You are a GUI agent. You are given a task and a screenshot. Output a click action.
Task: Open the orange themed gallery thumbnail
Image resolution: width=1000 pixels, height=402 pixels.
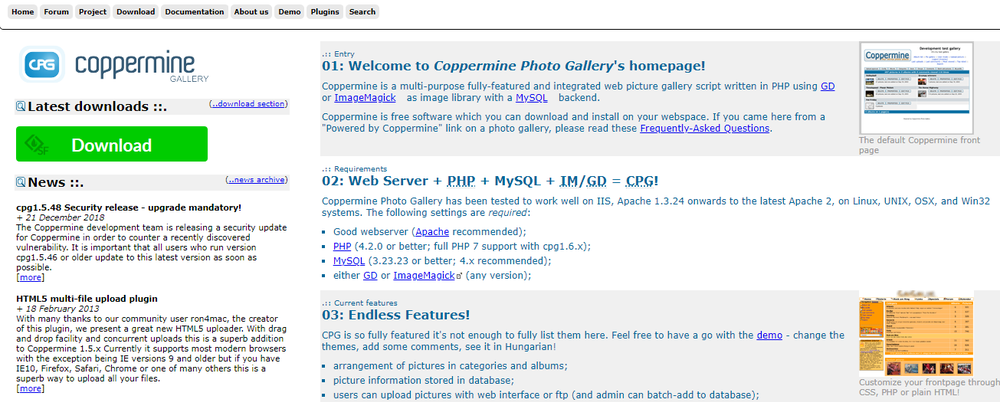916,334
